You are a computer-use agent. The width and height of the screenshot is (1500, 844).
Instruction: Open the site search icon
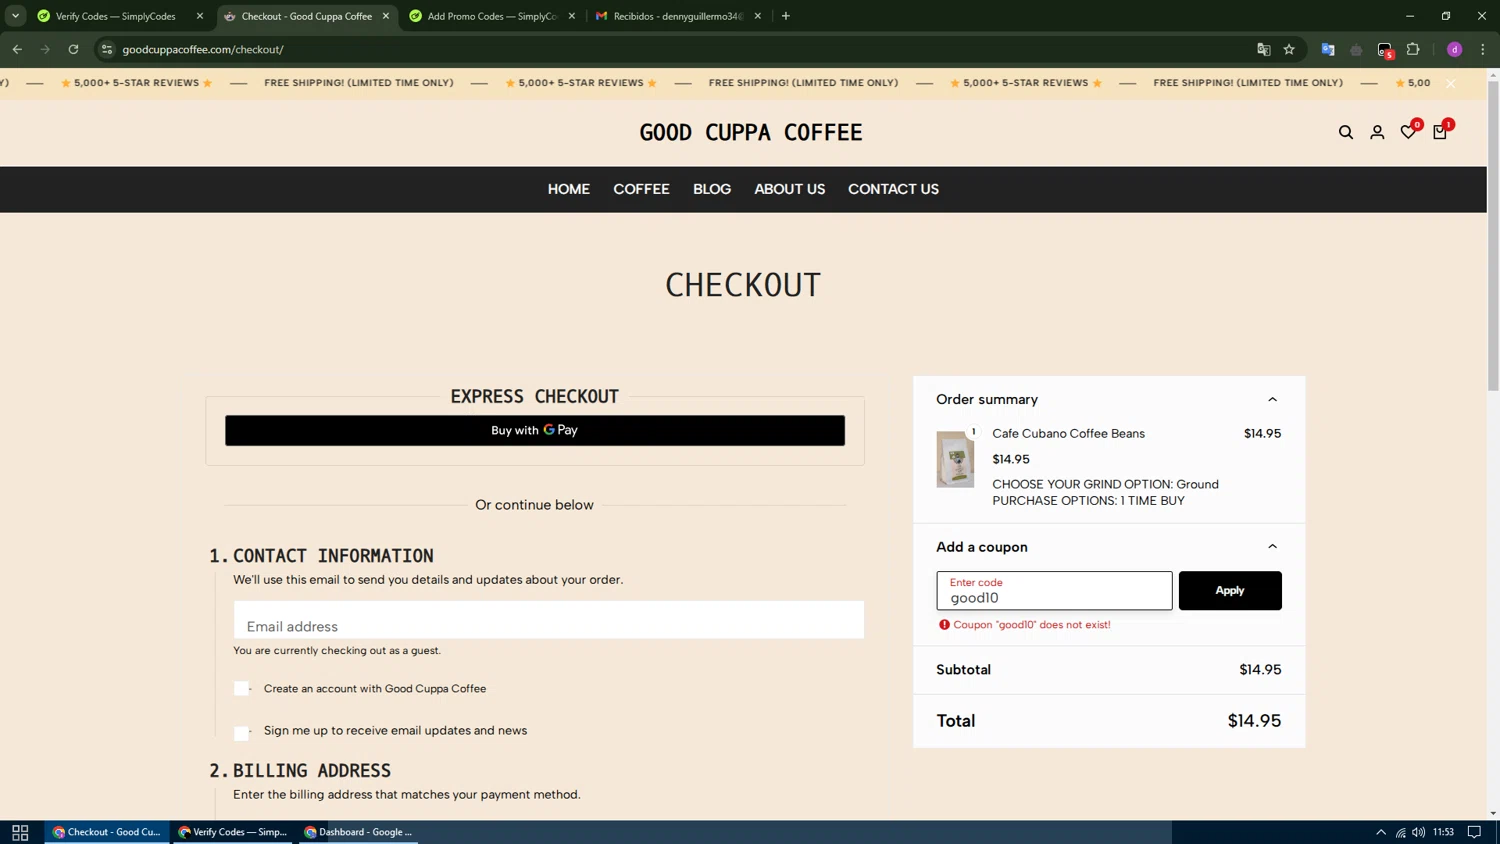1345,132
